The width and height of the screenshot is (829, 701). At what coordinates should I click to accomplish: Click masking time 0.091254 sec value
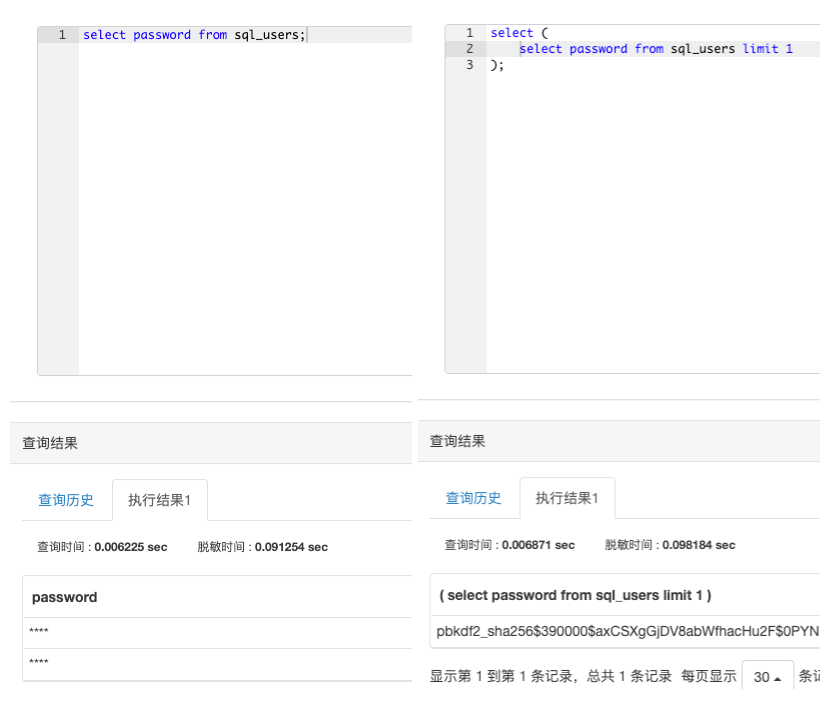pos(291,547)
